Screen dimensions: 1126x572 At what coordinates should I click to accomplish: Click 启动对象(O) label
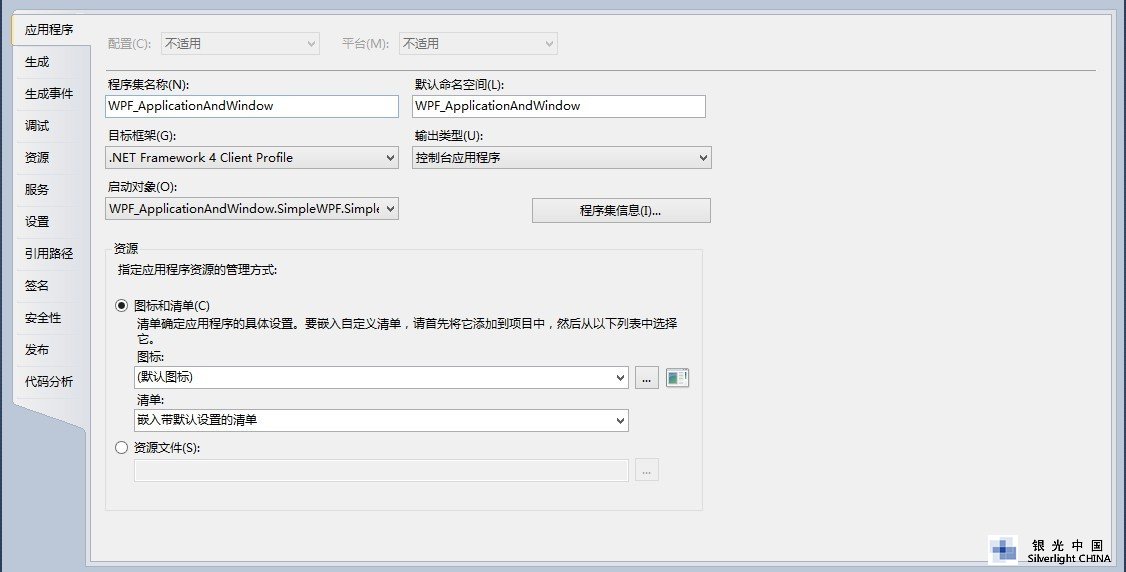click(x=142, y=187)
